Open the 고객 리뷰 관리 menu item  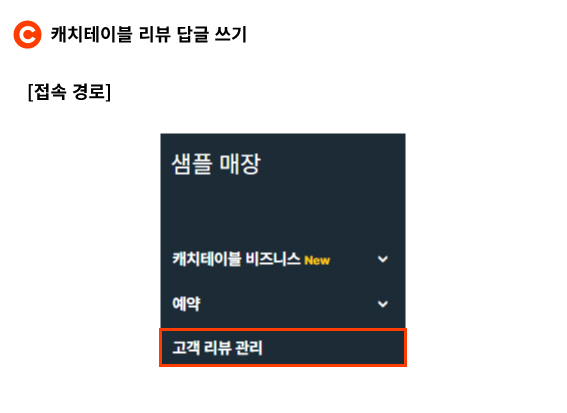click(x=283, y=348)
